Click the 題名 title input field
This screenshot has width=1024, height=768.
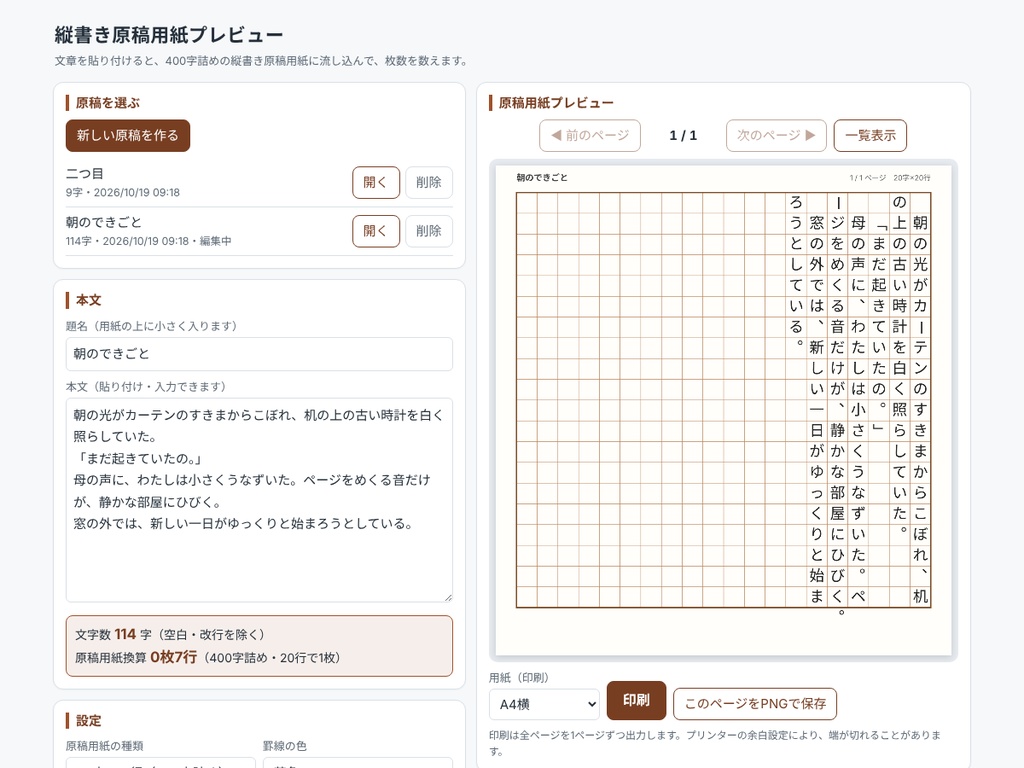[259, 354]
